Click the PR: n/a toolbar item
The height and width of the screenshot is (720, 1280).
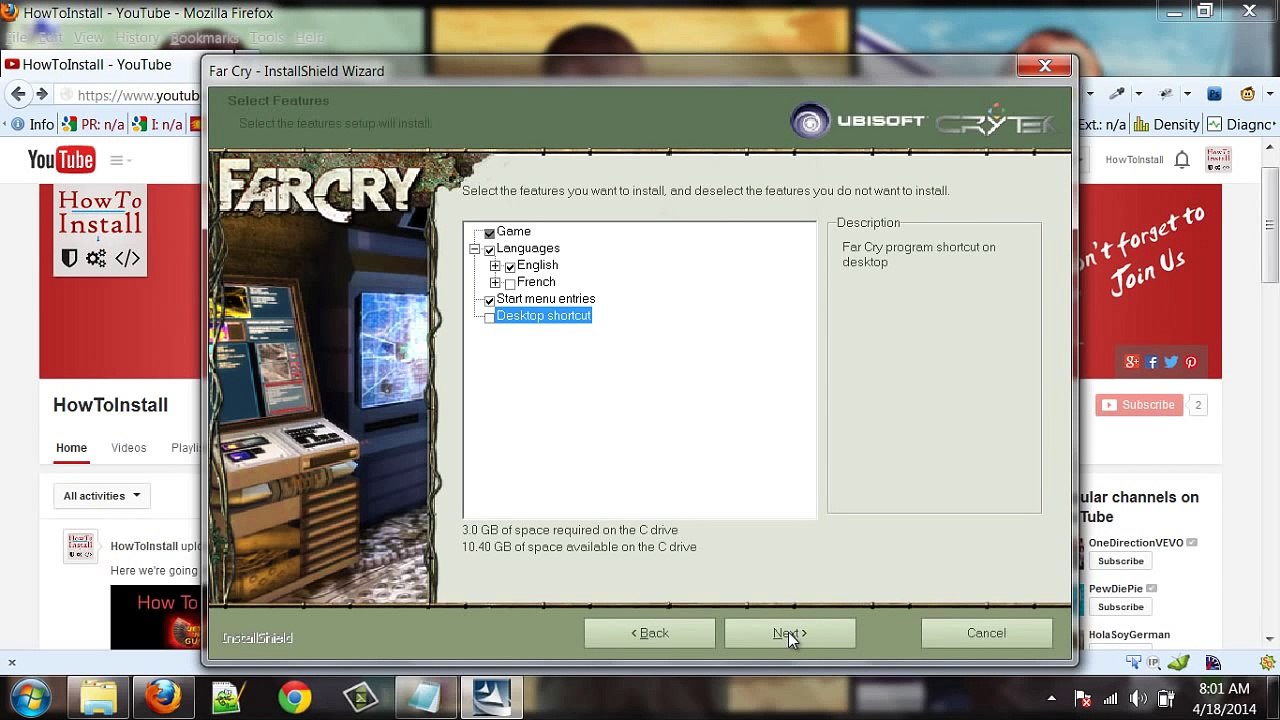(93, 125)
